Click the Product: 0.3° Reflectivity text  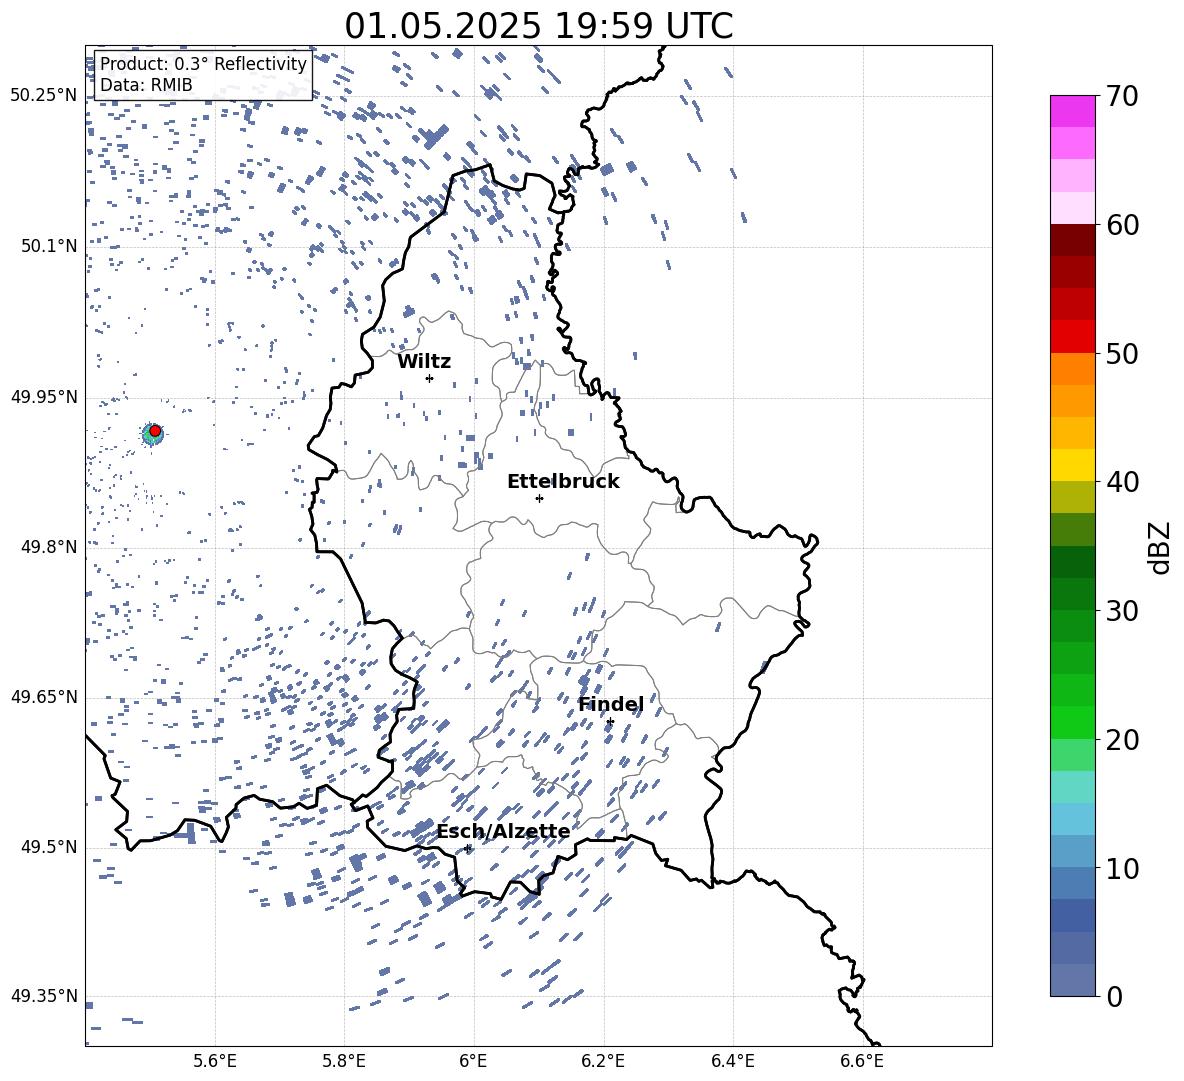[203, 64]
